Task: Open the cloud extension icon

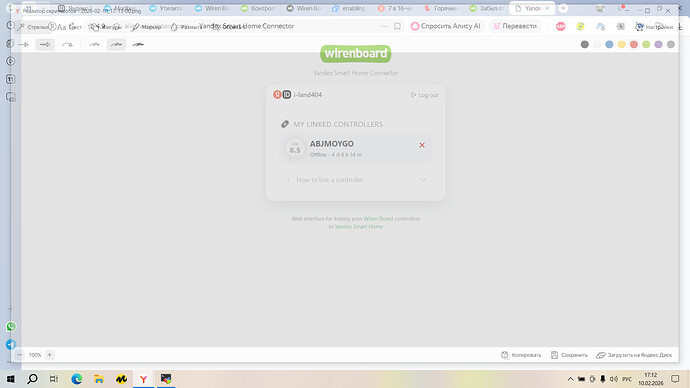Action: pyautogui.click(x=600, y=26)
